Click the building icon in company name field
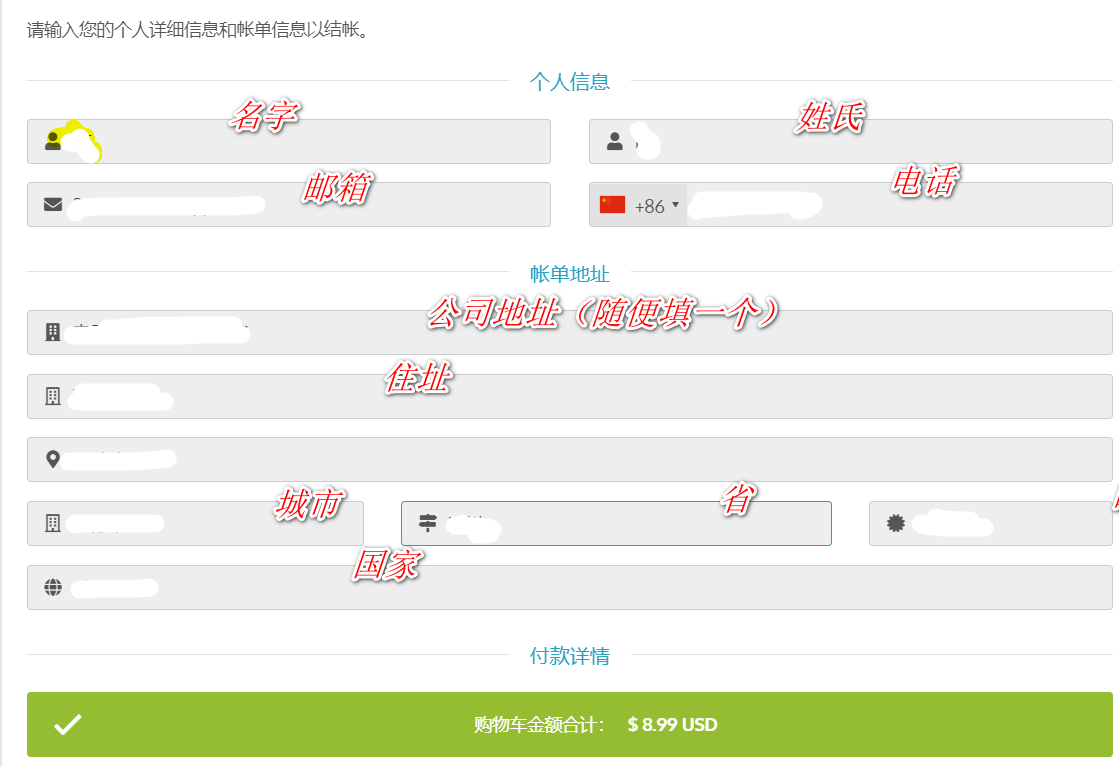This screenshot has height=767, width=1119. [53, 332]
